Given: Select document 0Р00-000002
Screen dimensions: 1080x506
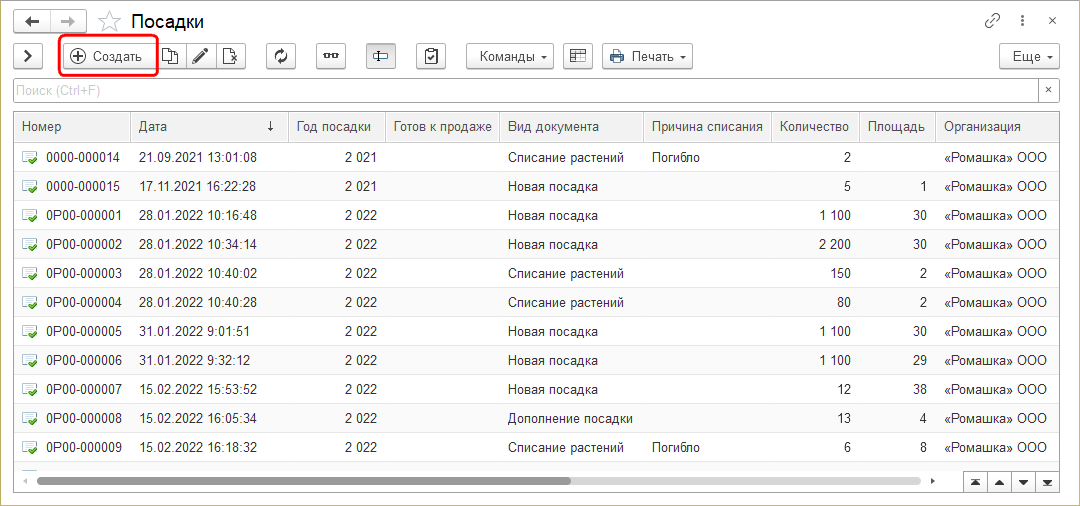Looking at the screenshot, I should 537,244.
